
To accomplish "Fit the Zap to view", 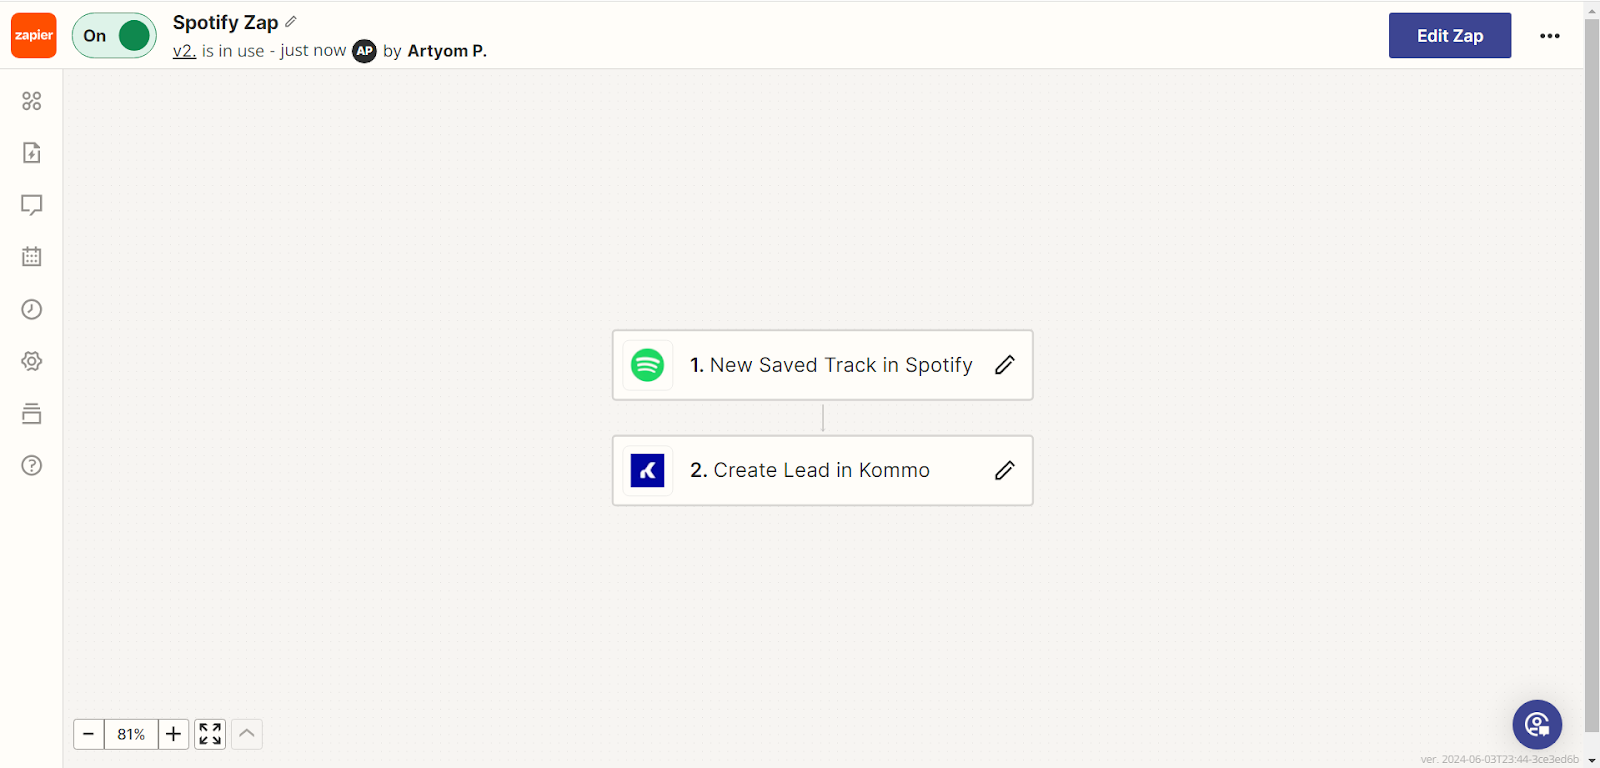I will pos(210,734).
